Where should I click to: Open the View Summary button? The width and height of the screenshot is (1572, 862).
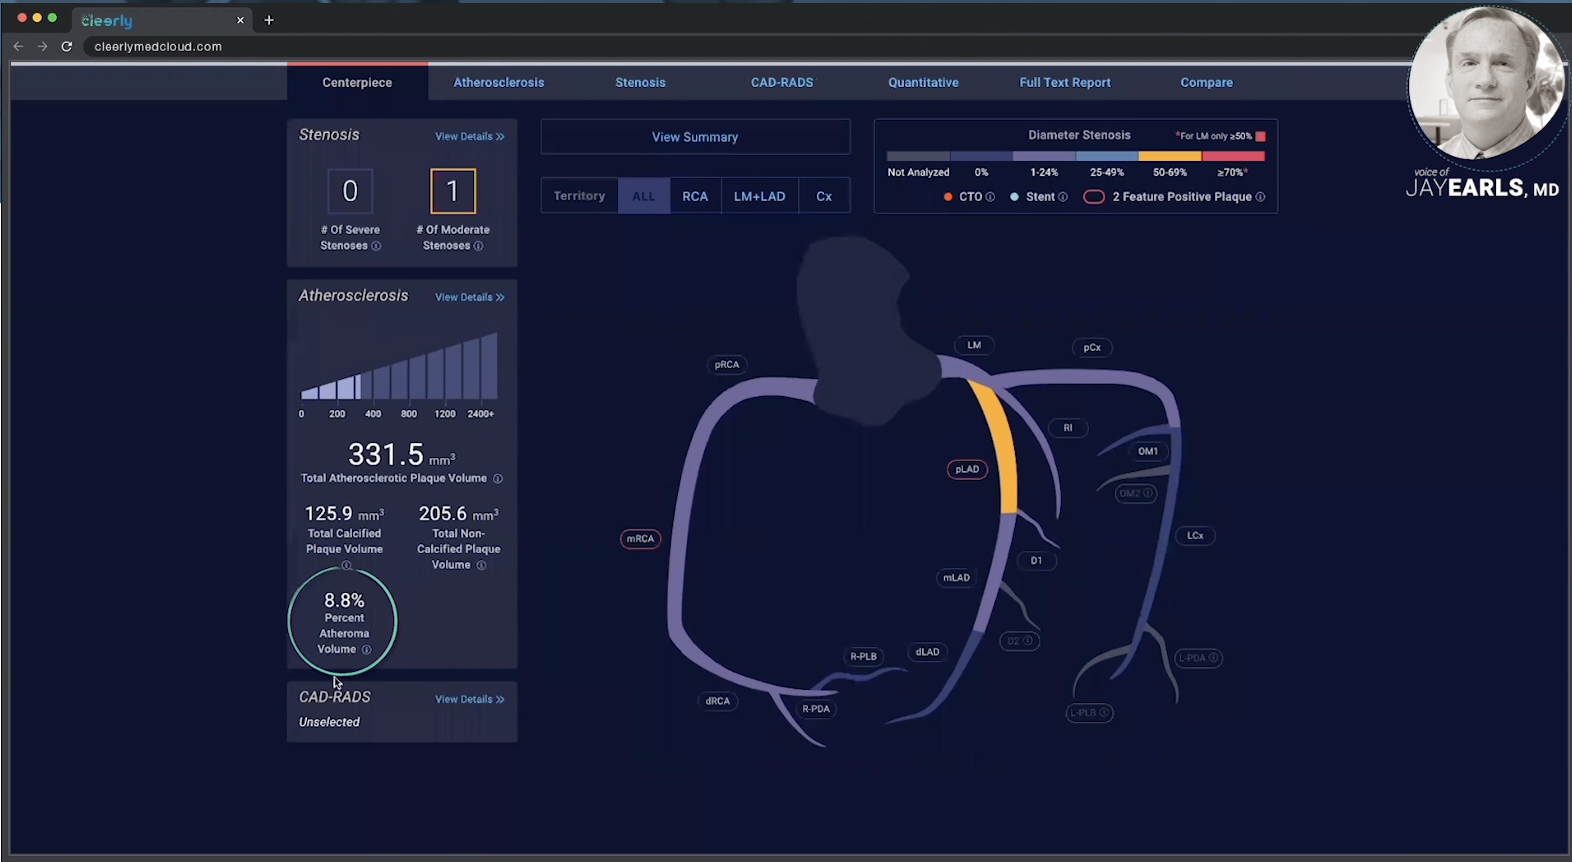(695, 137)
